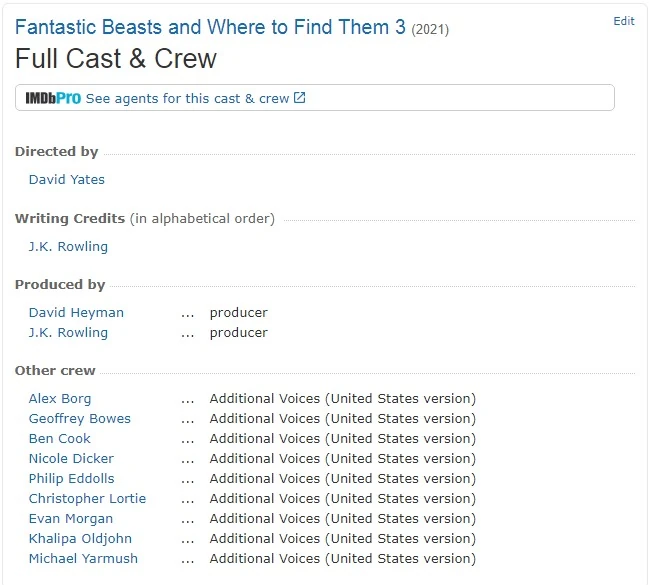This screenshot has height=585, width=651.
Task: Click the Edit link
Action: 624,21
